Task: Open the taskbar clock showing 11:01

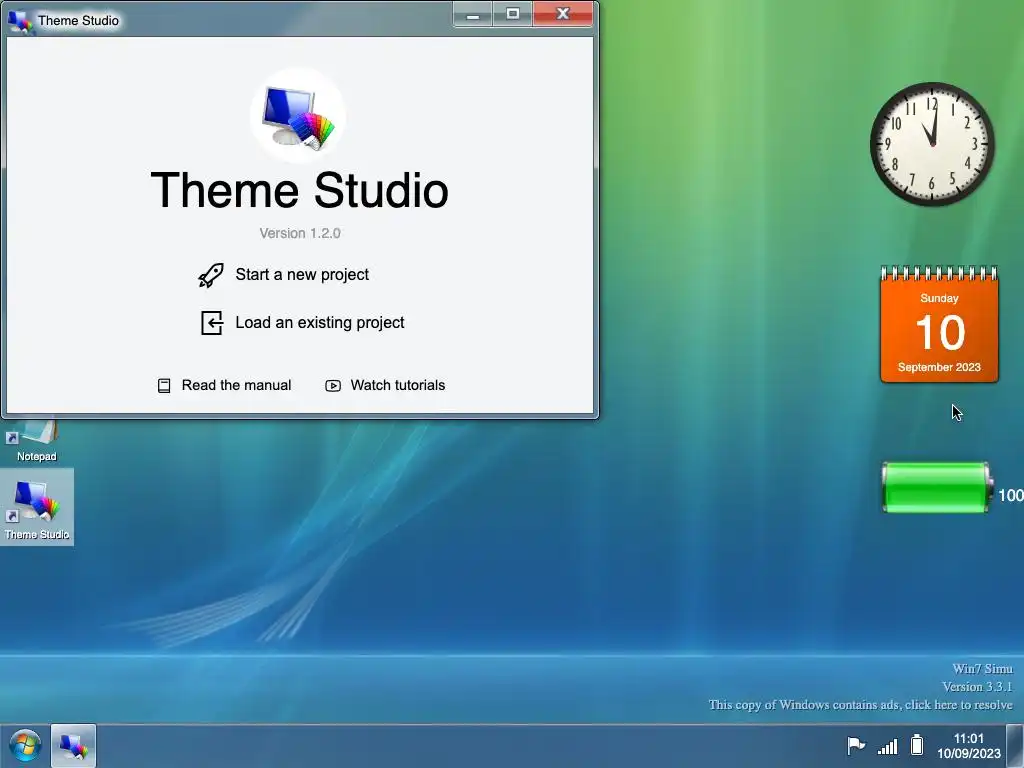Action: point(968,746)
